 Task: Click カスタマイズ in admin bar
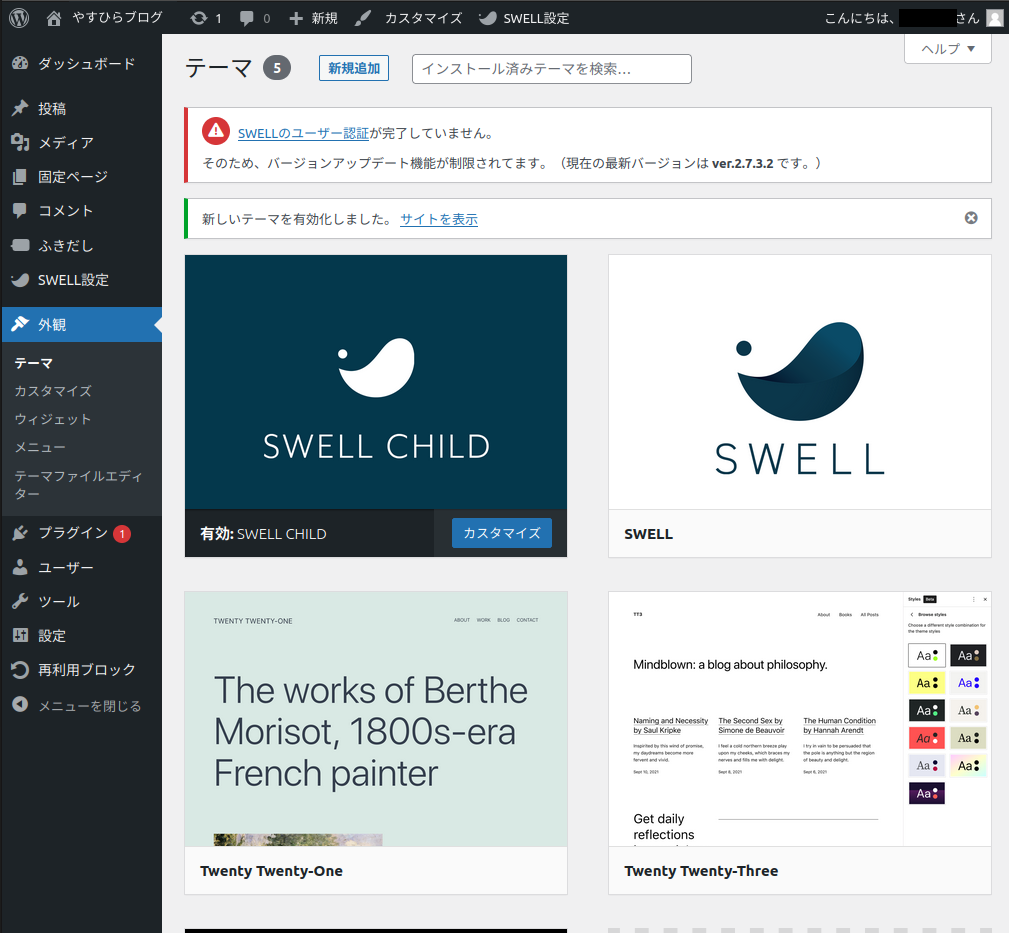point(423,18)
